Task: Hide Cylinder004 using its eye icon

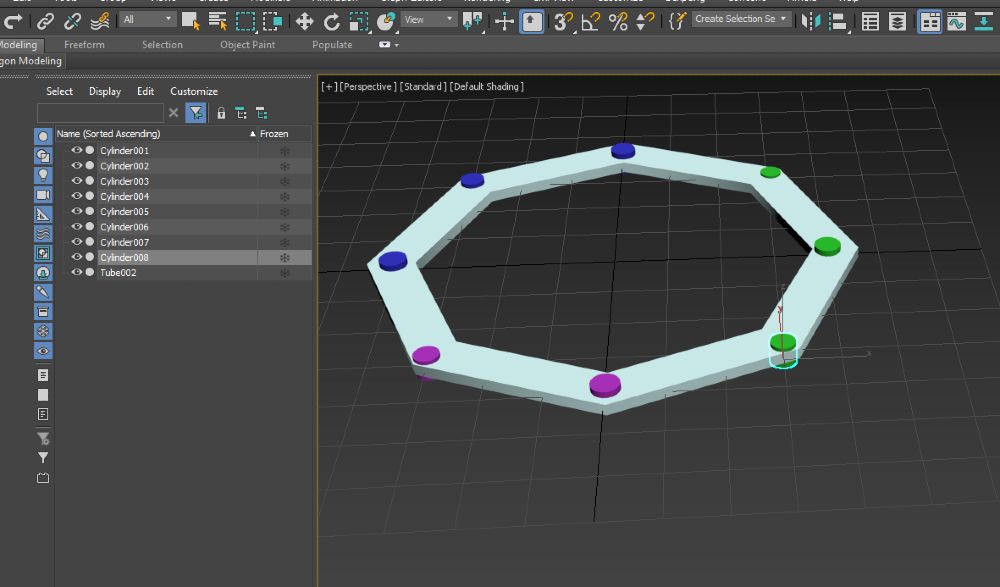Action: click(x=77, y=196)
